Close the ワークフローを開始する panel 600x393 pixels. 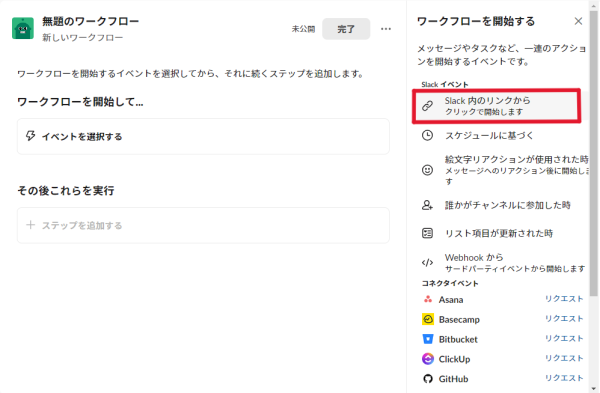pos(578,21)
